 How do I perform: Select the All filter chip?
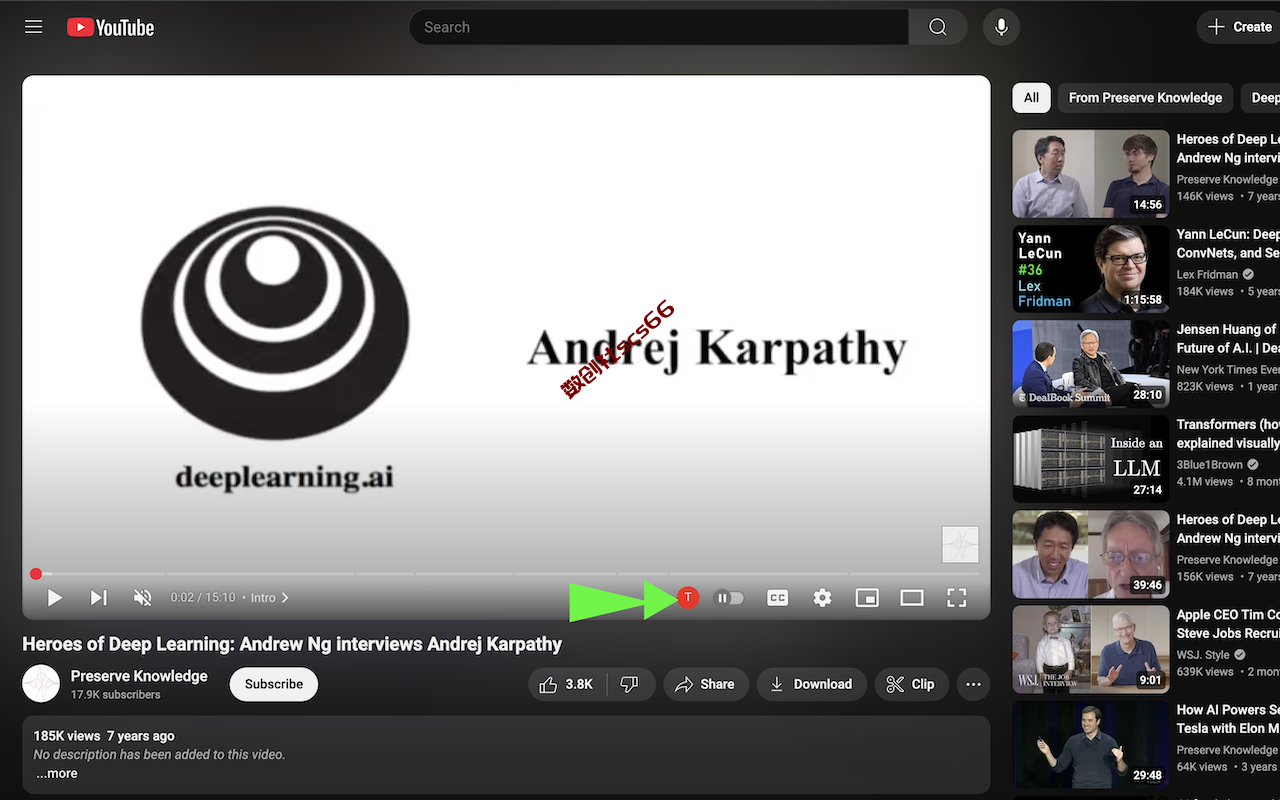click(1031, 98)
